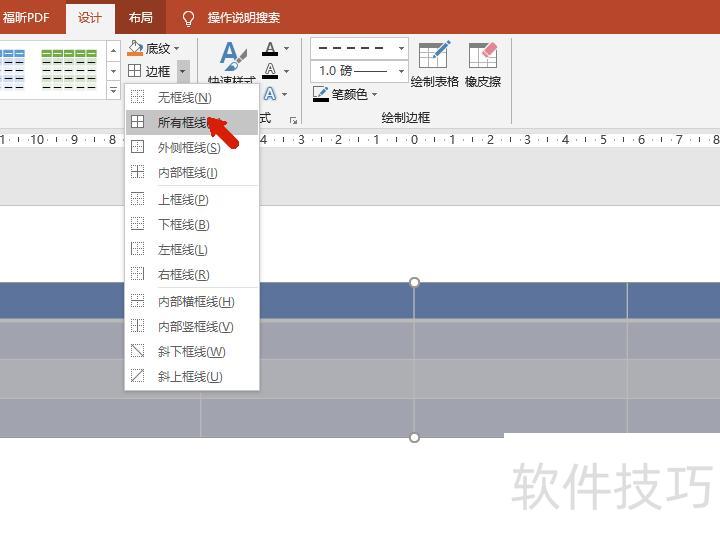Apply 下框线(B) bottom border
Image resolution: width=720 pixels, height=540 pixels.
(192, 225)
